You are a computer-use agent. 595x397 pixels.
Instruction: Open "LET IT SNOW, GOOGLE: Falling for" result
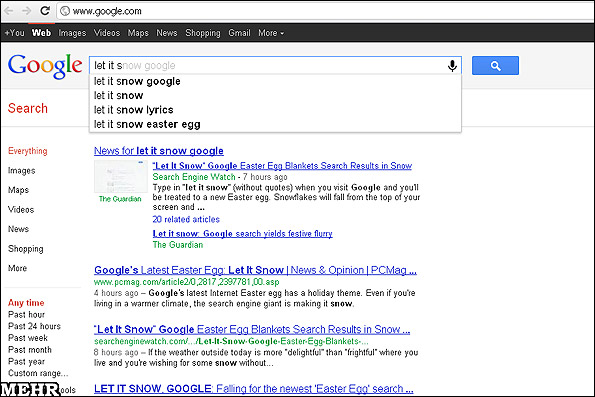pos(253,389)
